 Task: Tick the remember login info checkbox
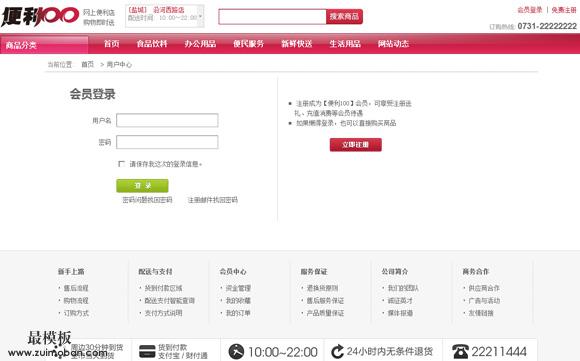tap(121, 163)
